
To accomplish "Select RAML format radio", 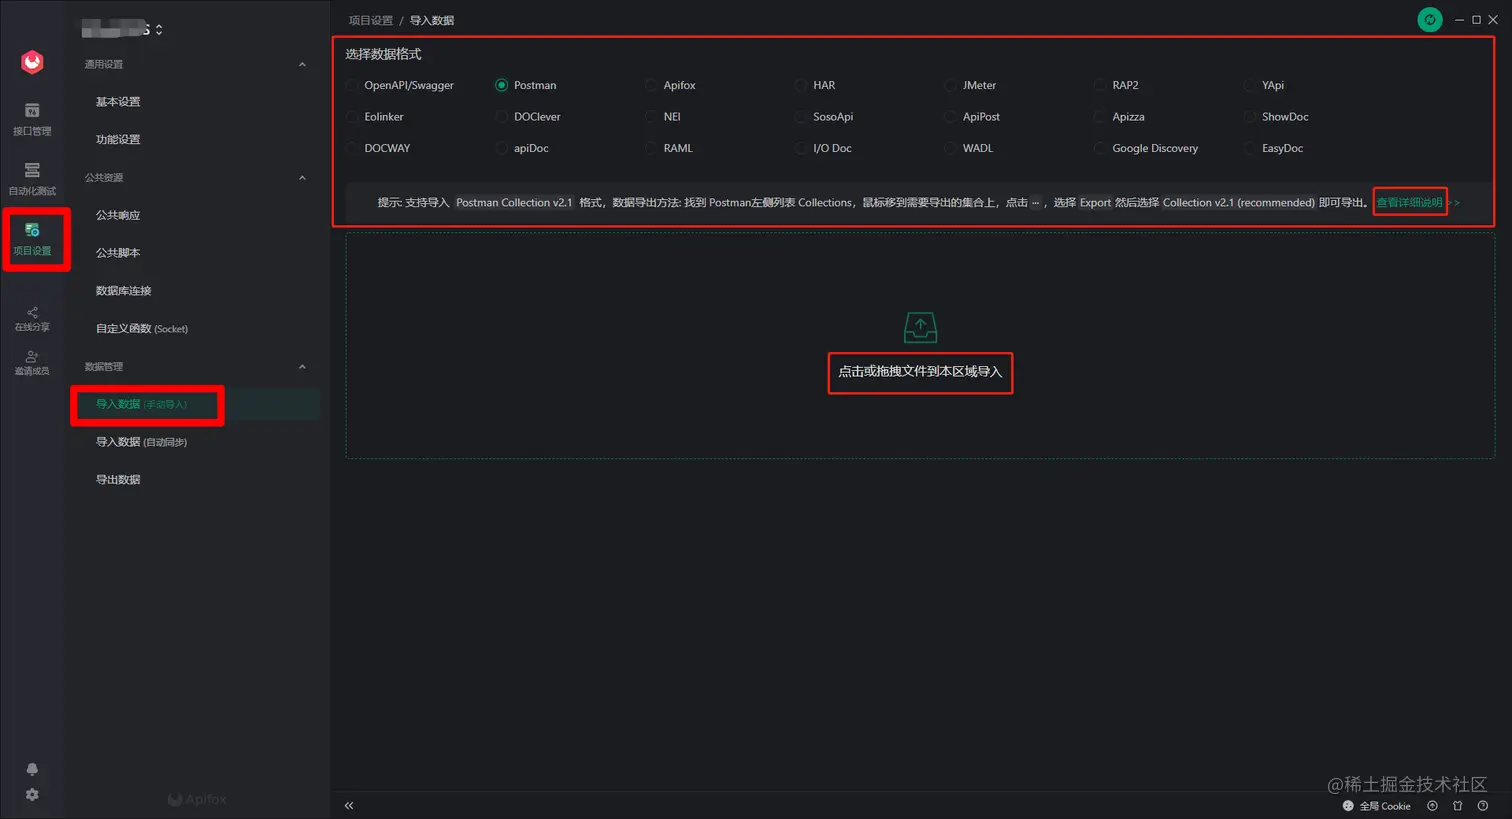I will point(652,148).
